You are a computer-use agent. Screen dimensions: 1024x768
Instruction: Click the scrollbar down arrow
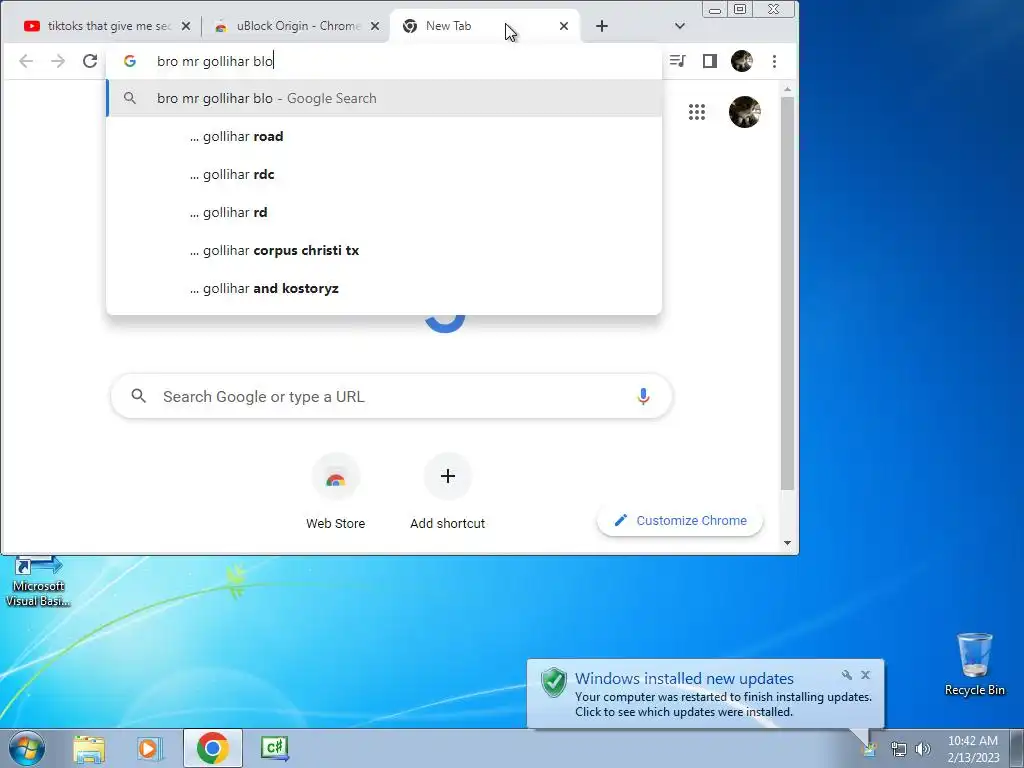pos(787,543)
